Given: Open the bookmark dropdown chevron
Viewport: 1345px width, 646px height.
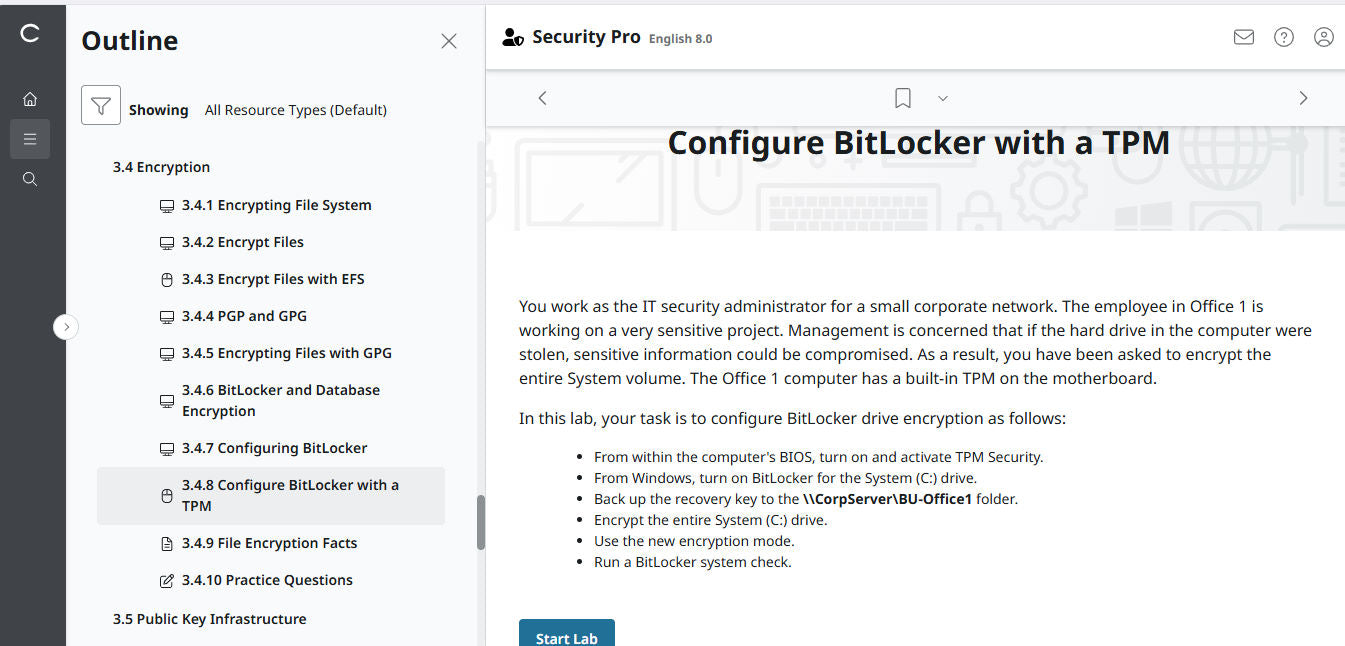Looking at the screenshot, I should pos(941,98).
